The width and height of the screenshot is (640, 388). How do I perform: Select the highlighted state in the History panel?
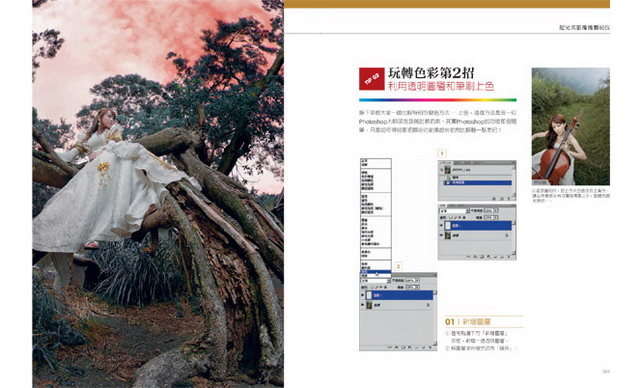[478, 183]
